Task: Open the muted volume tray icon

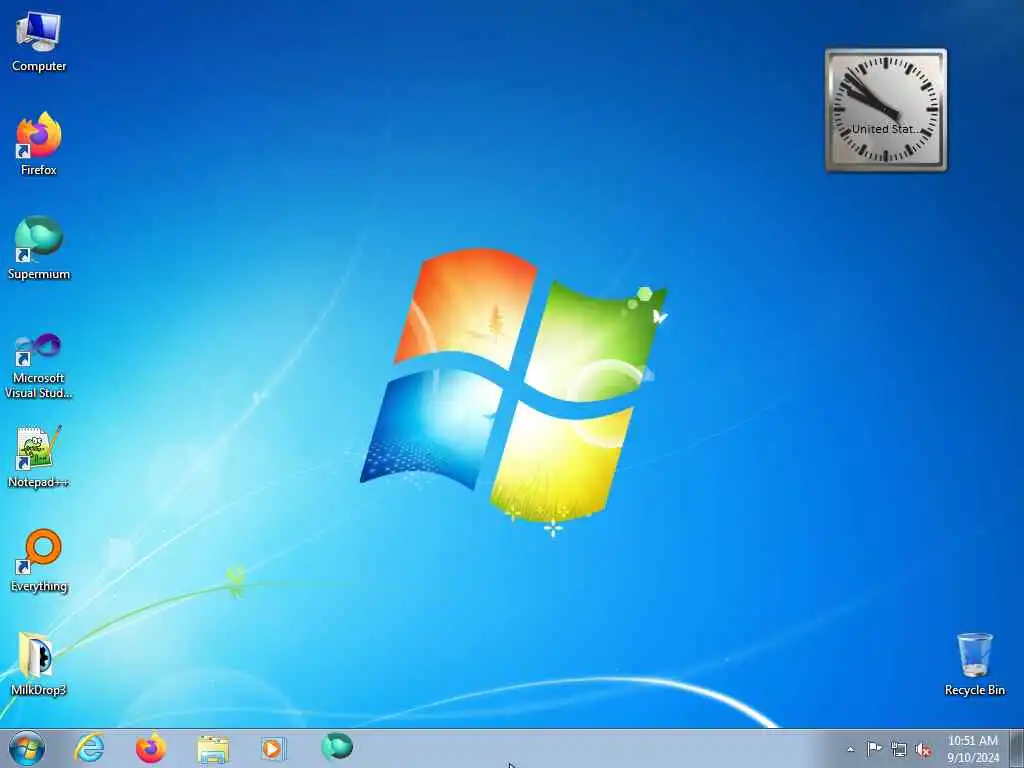Action: 923,750
